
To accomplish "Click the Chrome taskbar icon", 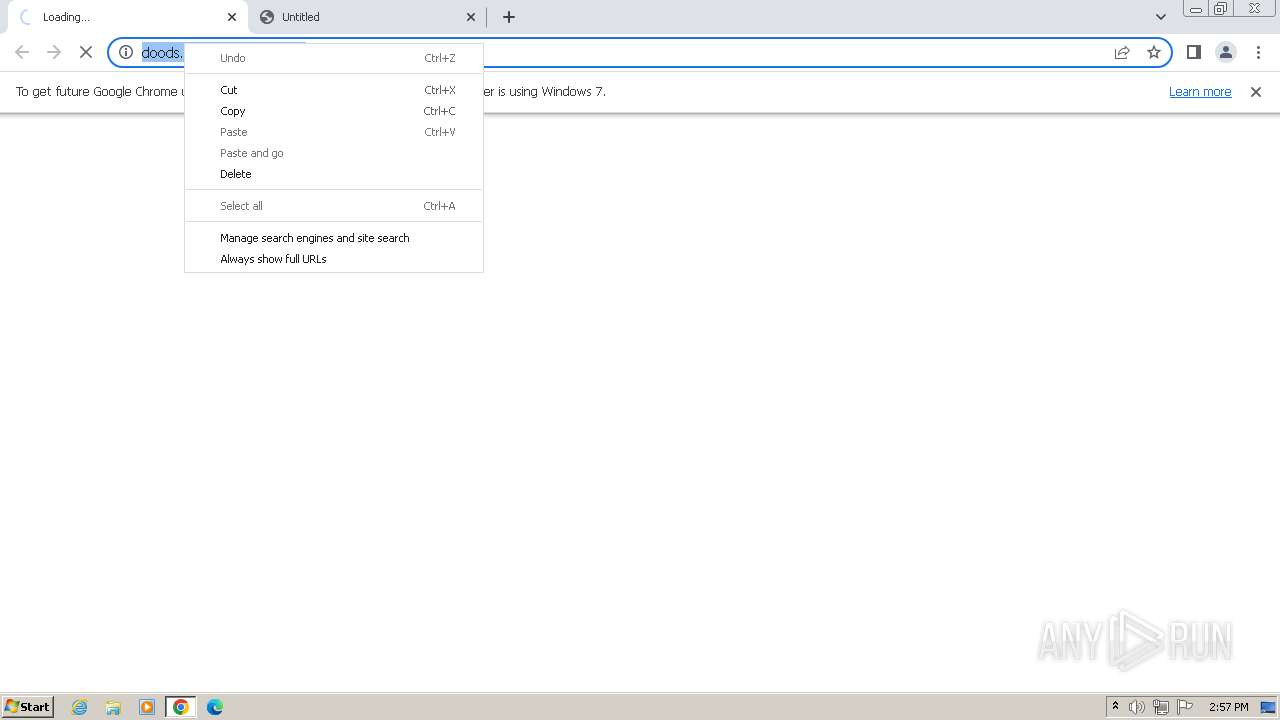I will pyautogui.click(x=181, y=707).
